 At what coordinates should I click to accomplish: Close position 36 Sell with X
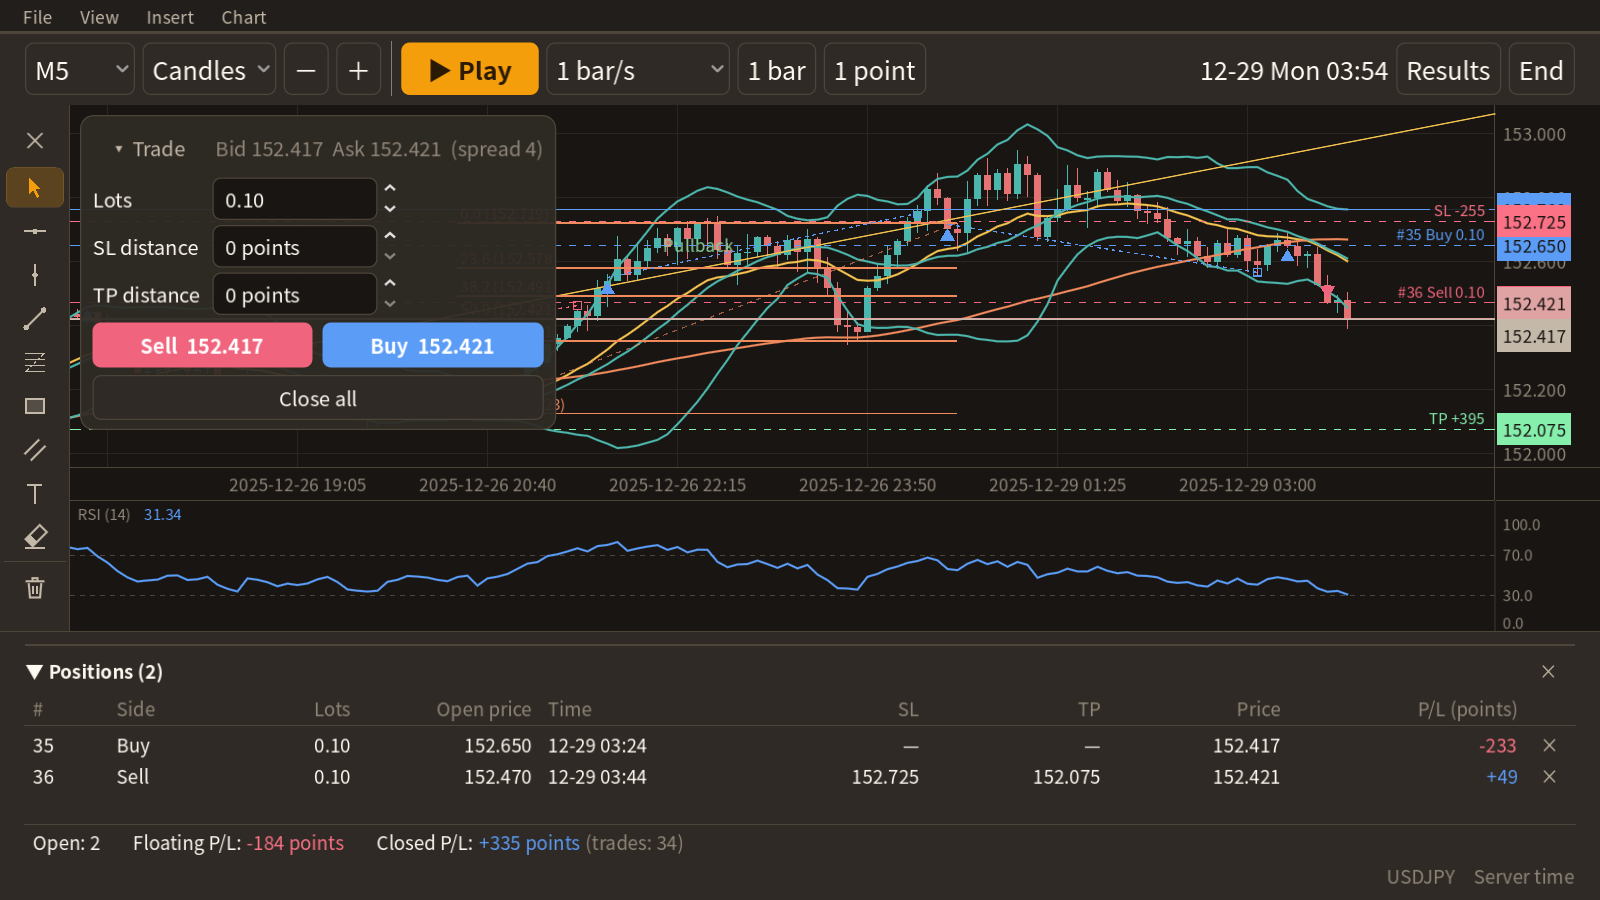(1549, 777)
